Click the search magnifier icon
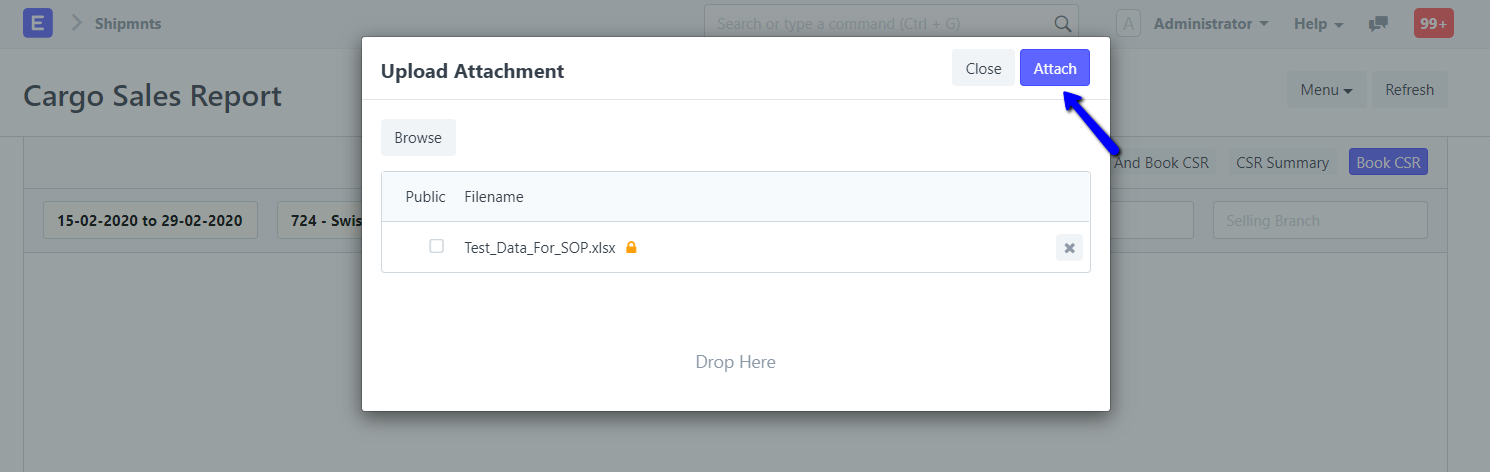Image resolution: width=1490 pixels, height=472 pixels. tap(1062, 23)
